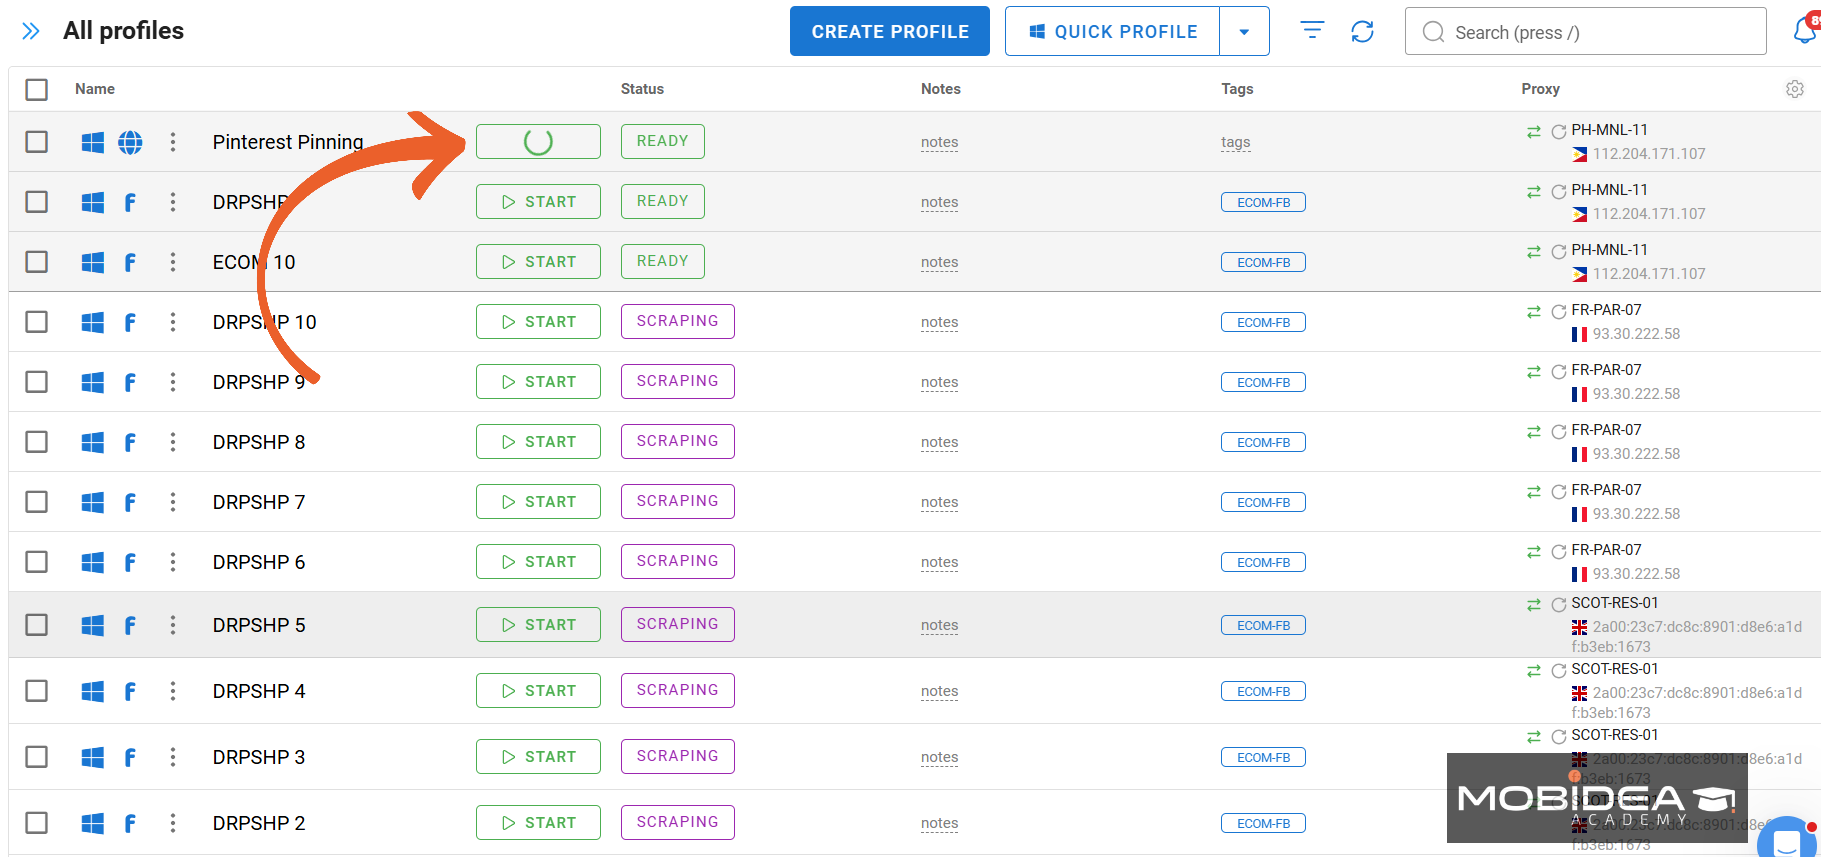The width and height of the screenshot is (1821, 857).
Task: Click READY status tag for Pinterest Pinning
Action: pyautogui.click(x=662, y=141)
